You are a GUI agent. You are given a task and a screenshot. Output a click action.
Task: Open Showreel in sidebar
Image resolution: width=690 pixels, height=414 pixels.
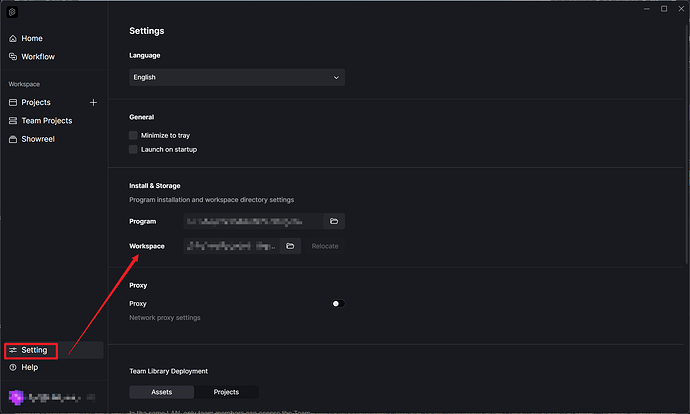38,139
